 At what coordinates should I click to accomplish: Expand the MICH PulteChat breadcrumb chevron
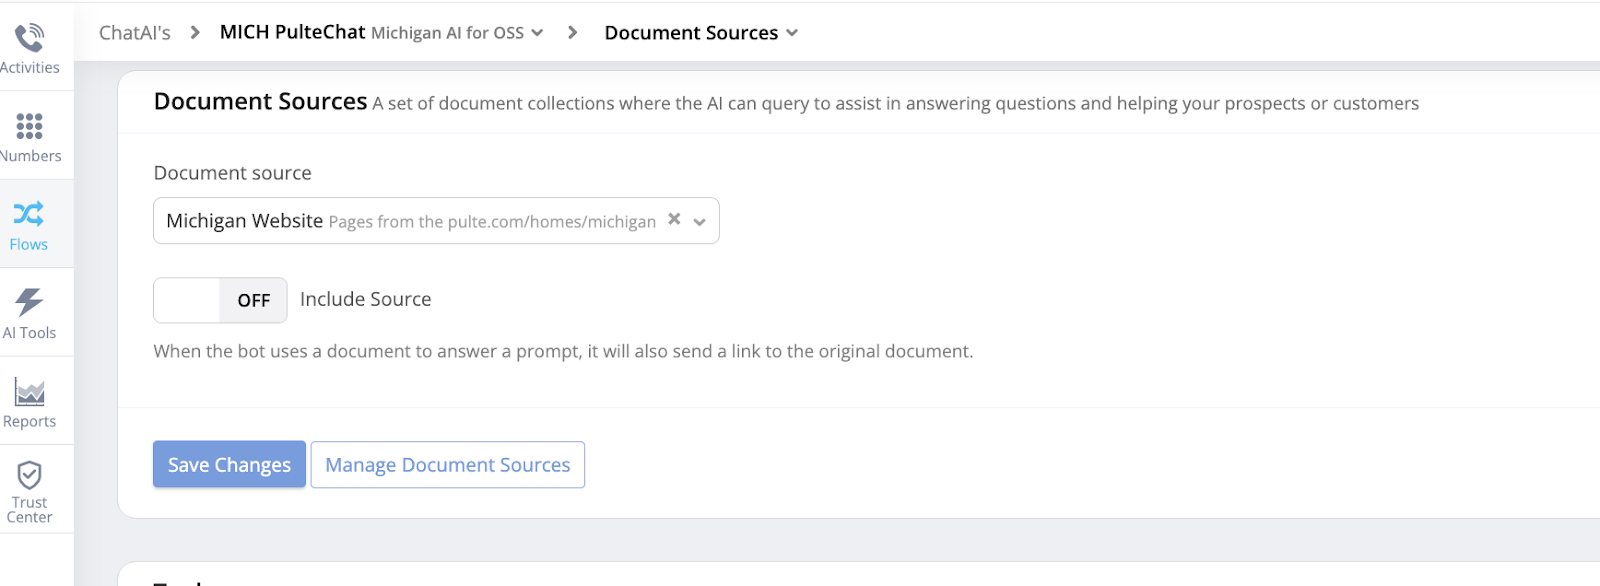pos(537,33)
